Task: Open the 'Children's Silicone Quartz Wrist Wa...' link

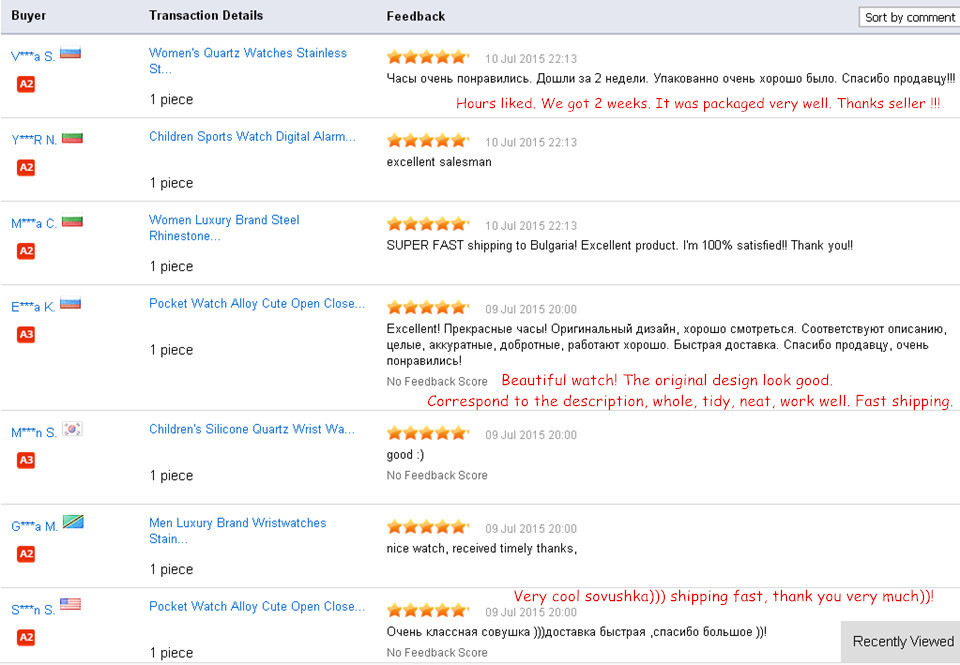Action: 252,429
